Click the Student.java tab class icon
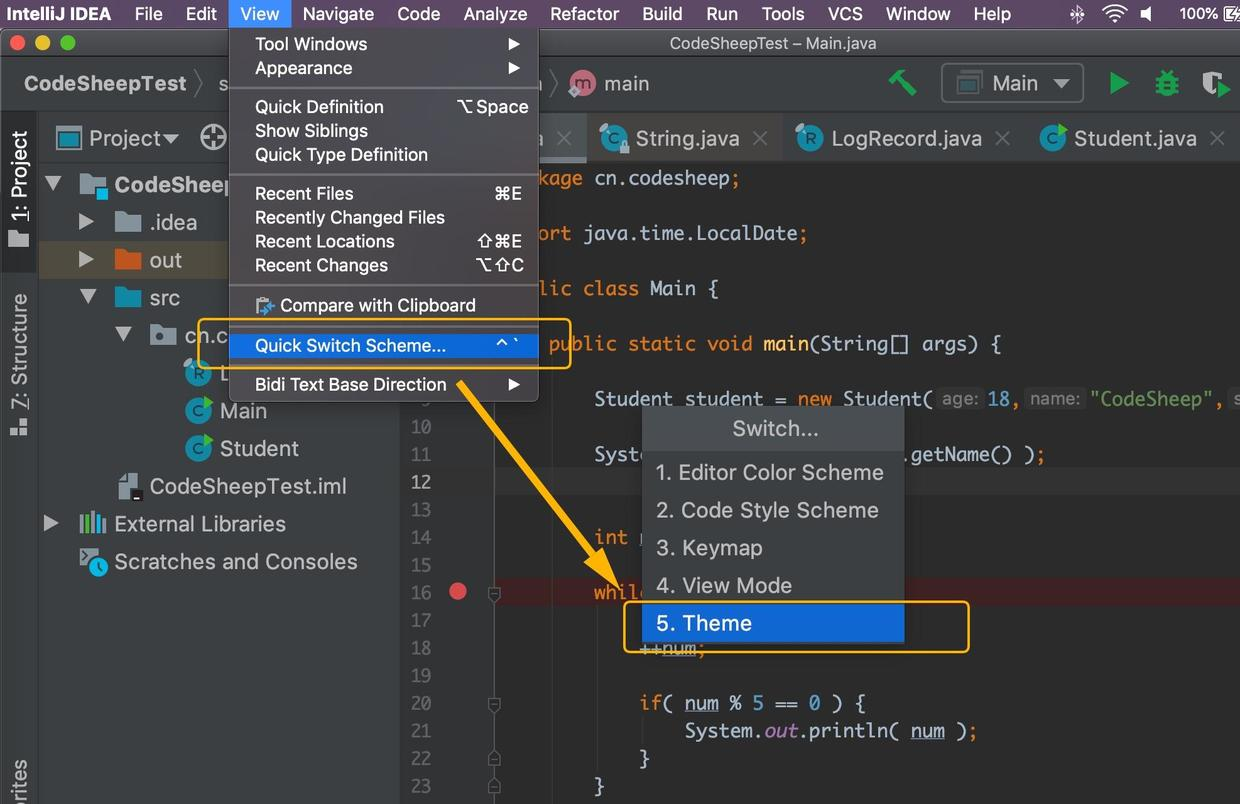The image size is (1240, 804). click(1053, 138)
